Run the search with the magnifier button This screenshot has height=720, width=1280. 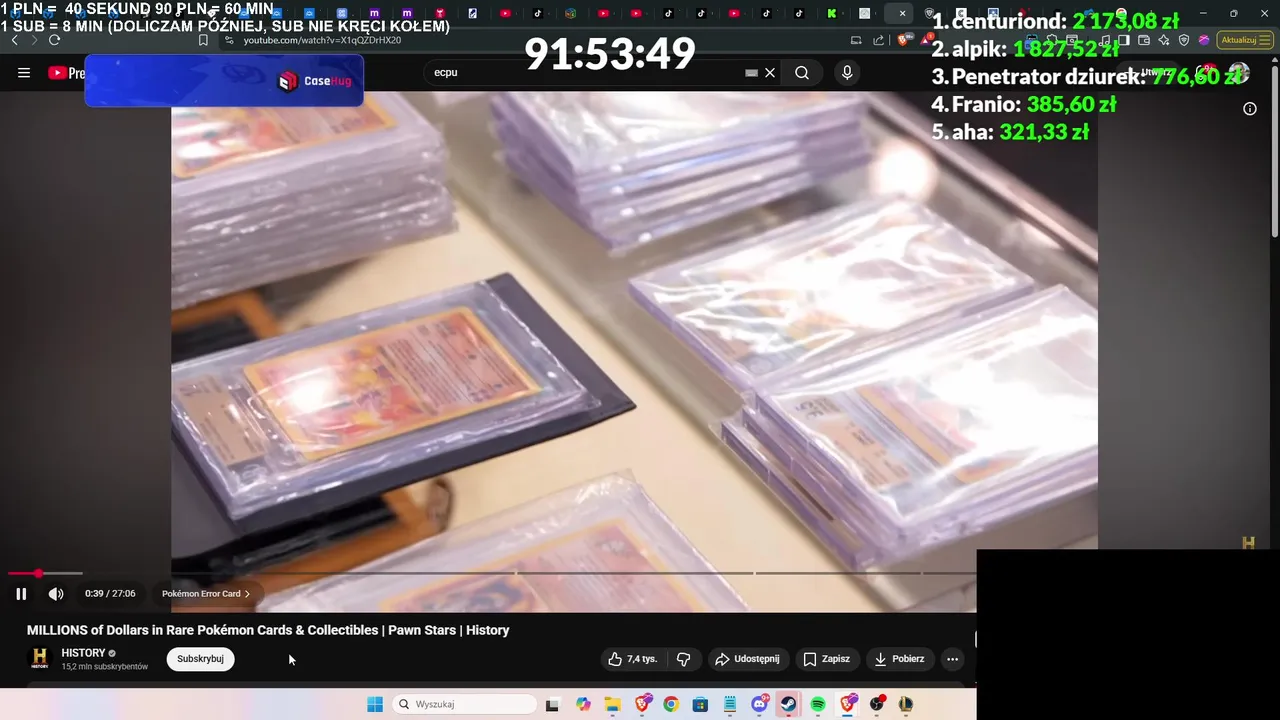[x=802, y=73]
